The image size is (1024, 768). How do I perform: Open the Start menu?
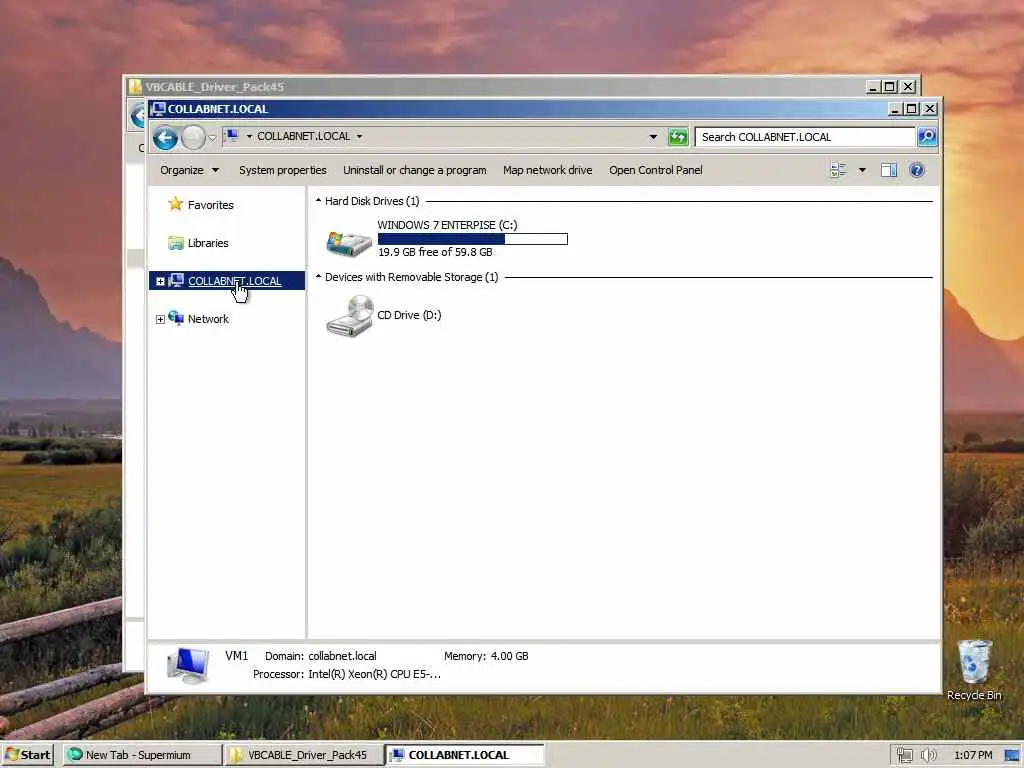[27, 755]
